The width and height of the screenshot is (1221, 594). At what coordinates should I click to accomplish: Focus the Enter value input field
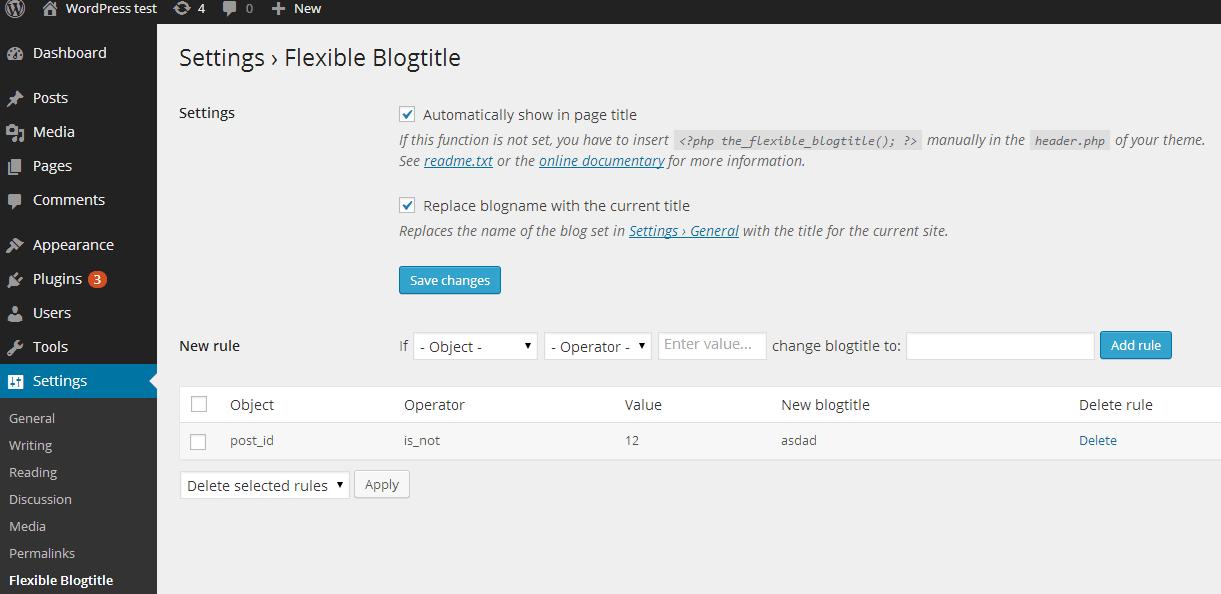click(712, 345)
